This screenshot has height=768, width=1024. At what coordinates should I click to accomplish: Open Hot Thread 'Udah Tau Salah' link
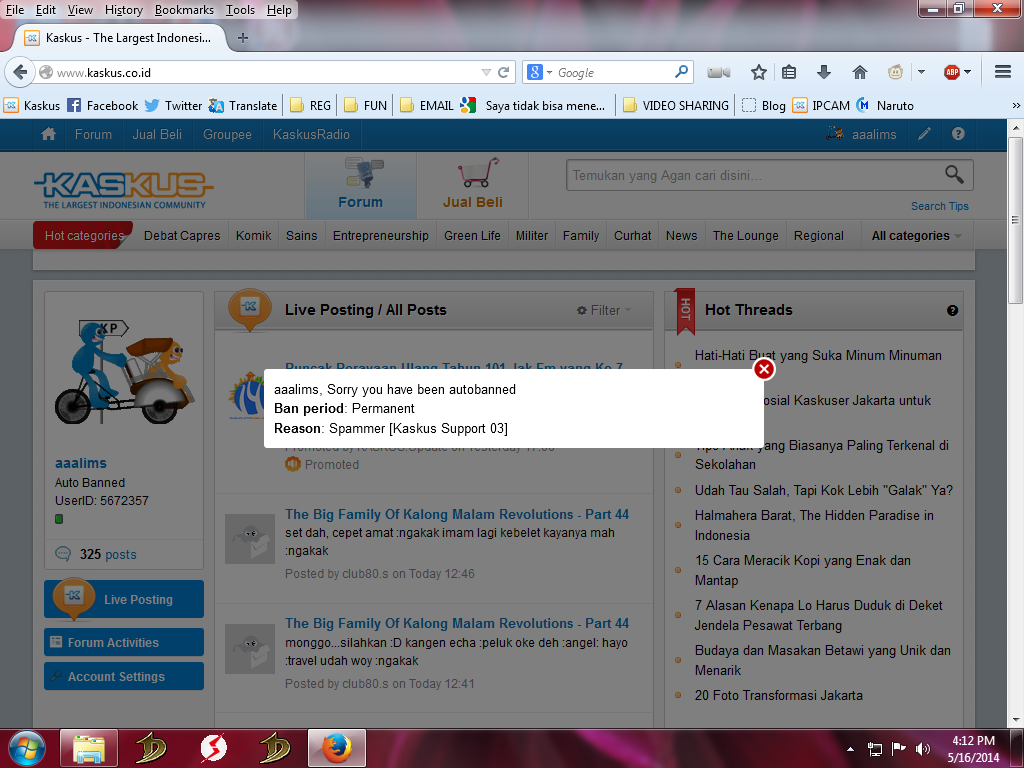click(x=824, y=490)
